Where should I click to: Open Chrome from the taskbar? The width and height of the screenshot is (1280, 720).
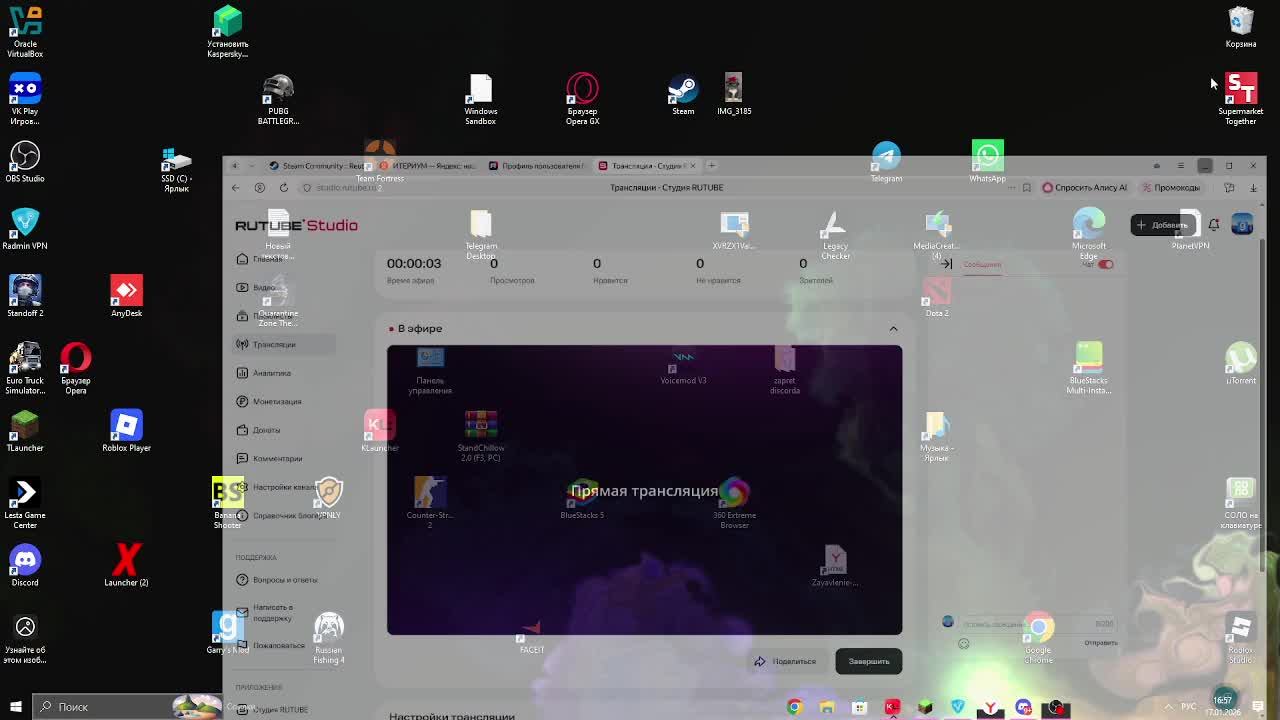(x=794, y=708)
